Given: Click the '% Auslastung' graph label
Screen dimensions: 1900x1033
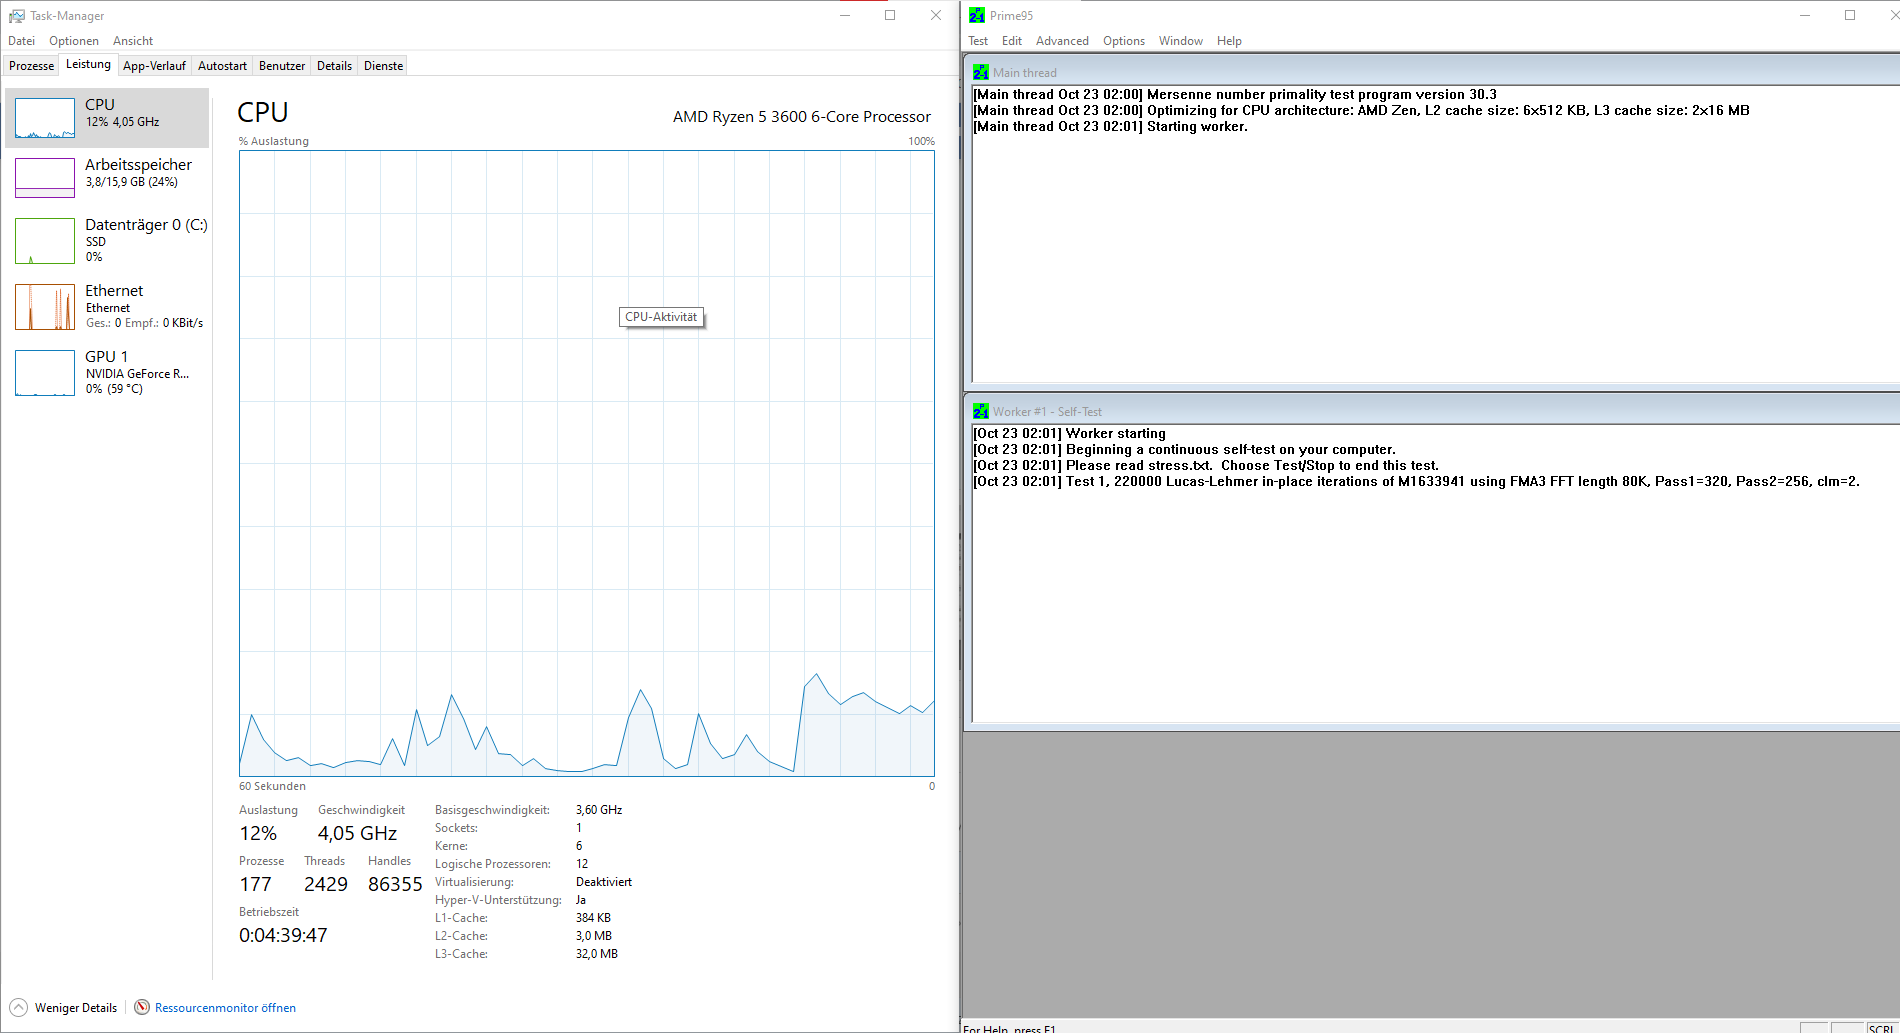Looking at the screenshot, I should click(274, 141).
